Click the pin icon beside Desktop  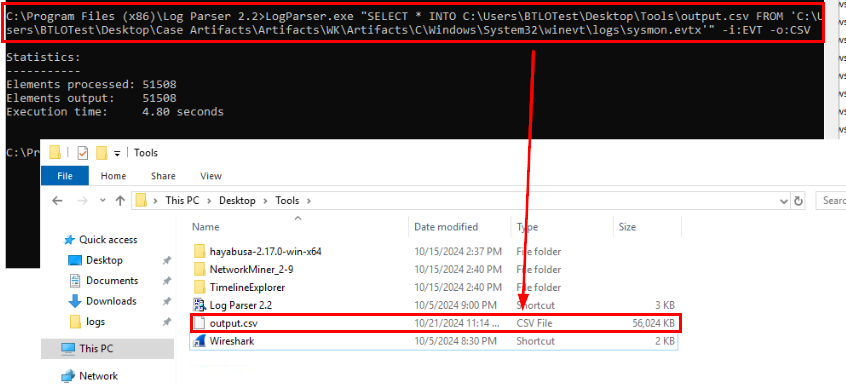pyautogui.click(x=167, y=260)
